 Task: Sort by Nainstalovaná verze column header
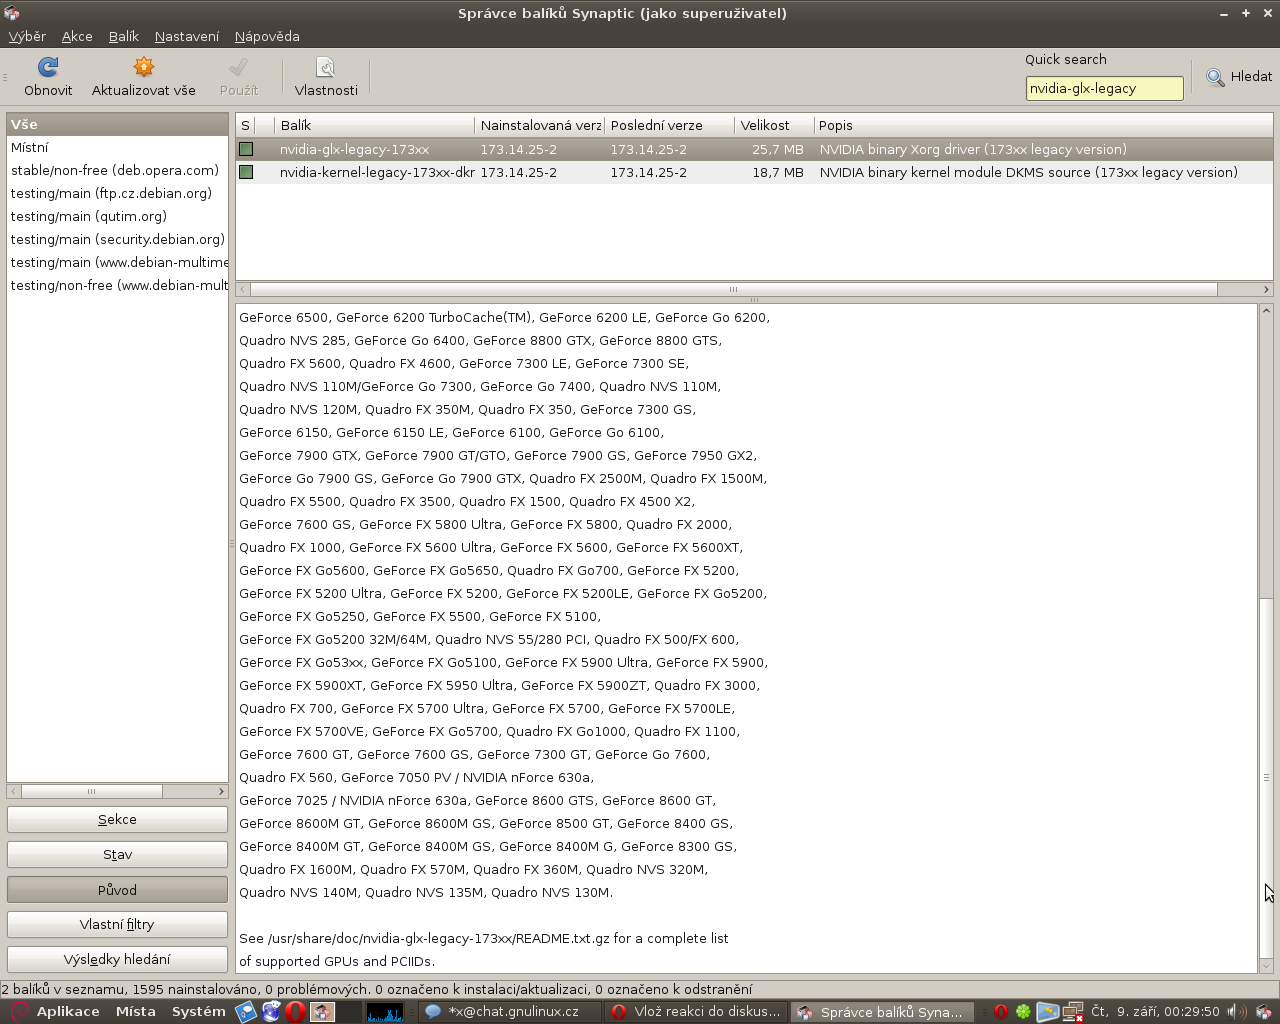tap(540, 125)
